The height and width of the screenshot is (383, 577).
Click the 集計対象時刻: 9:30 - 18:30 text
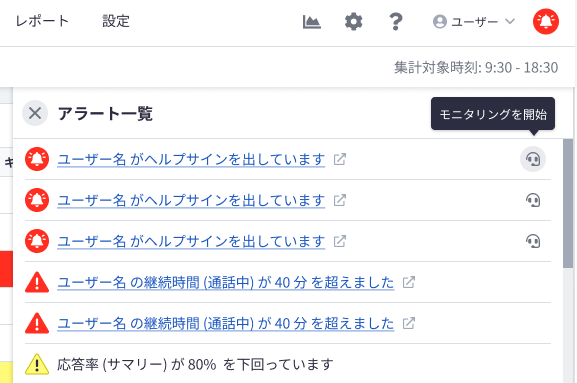pyautogui.click(x=476, y=67)
